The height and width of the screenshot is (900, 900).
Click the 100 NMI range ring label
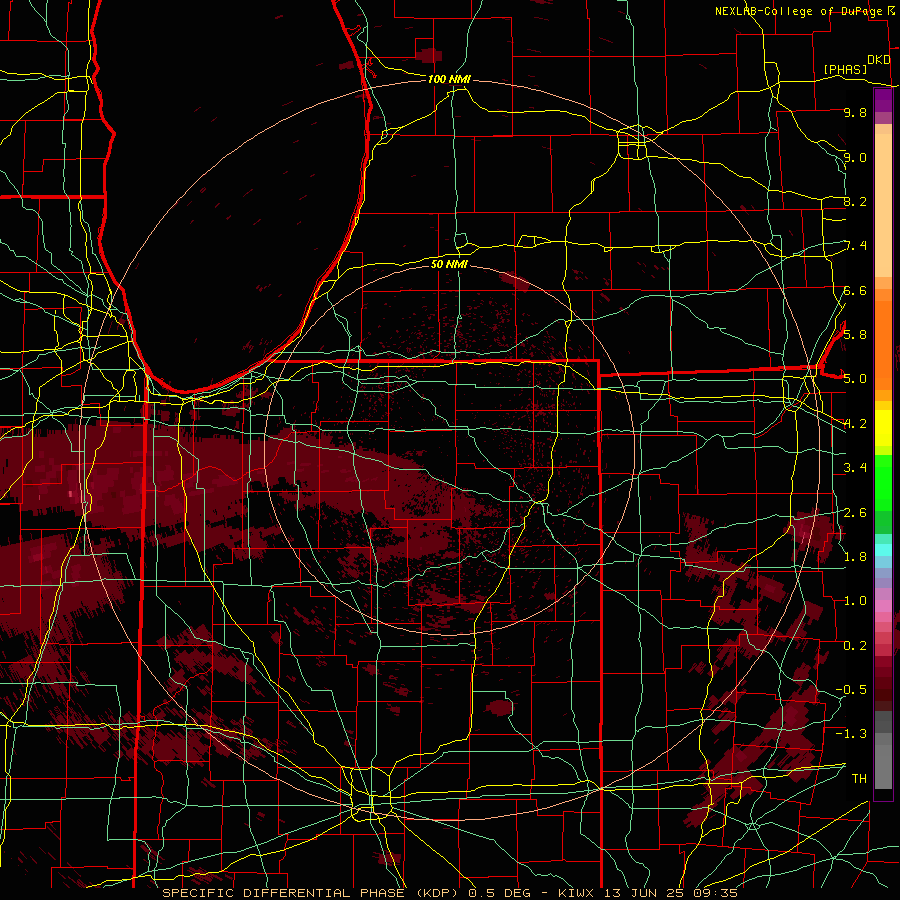click(x=449, y=79)
